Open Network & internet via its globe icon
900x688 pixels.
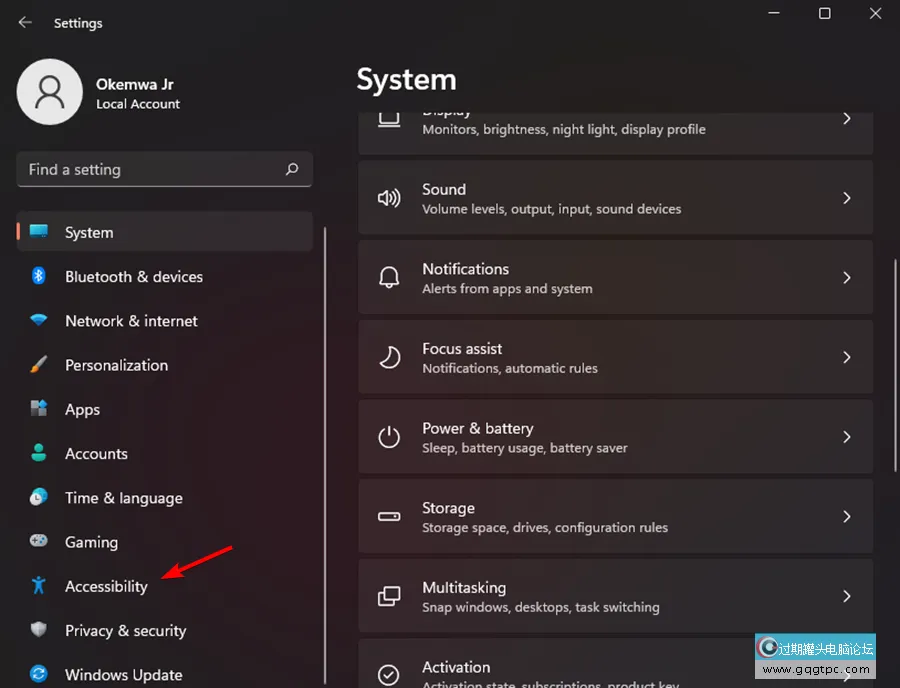pyautogui.click(x=37, y=321)
